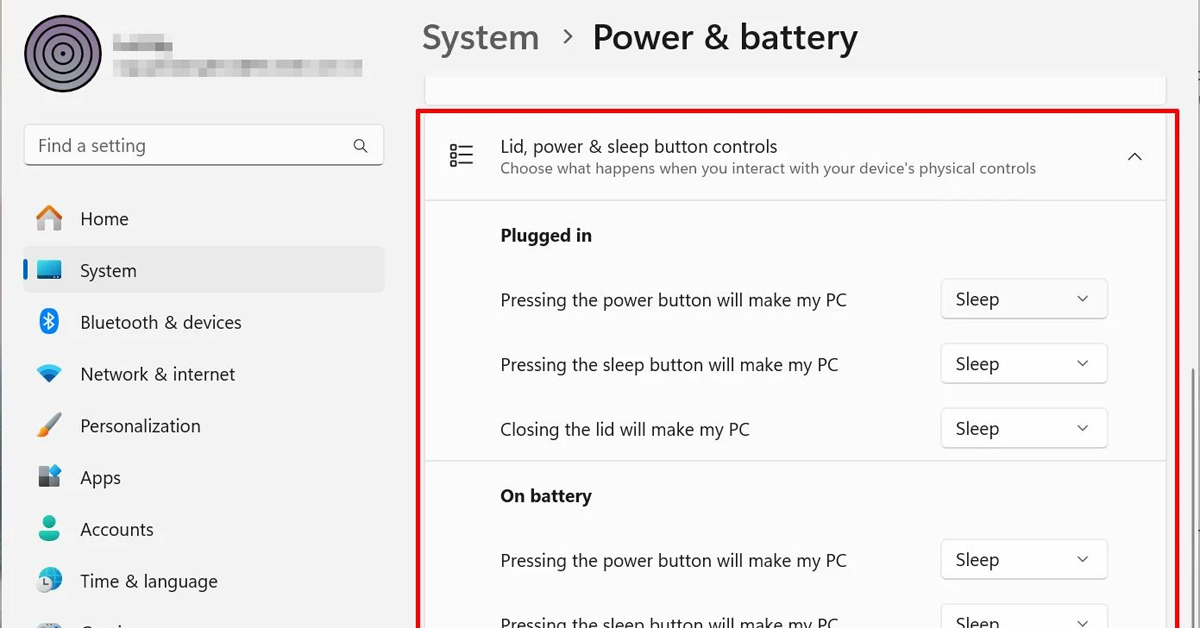Open plugged-in lid close action dropdown
Image resolution: width=1200 pixels, height=628 pixels.
click(1023, 428)
